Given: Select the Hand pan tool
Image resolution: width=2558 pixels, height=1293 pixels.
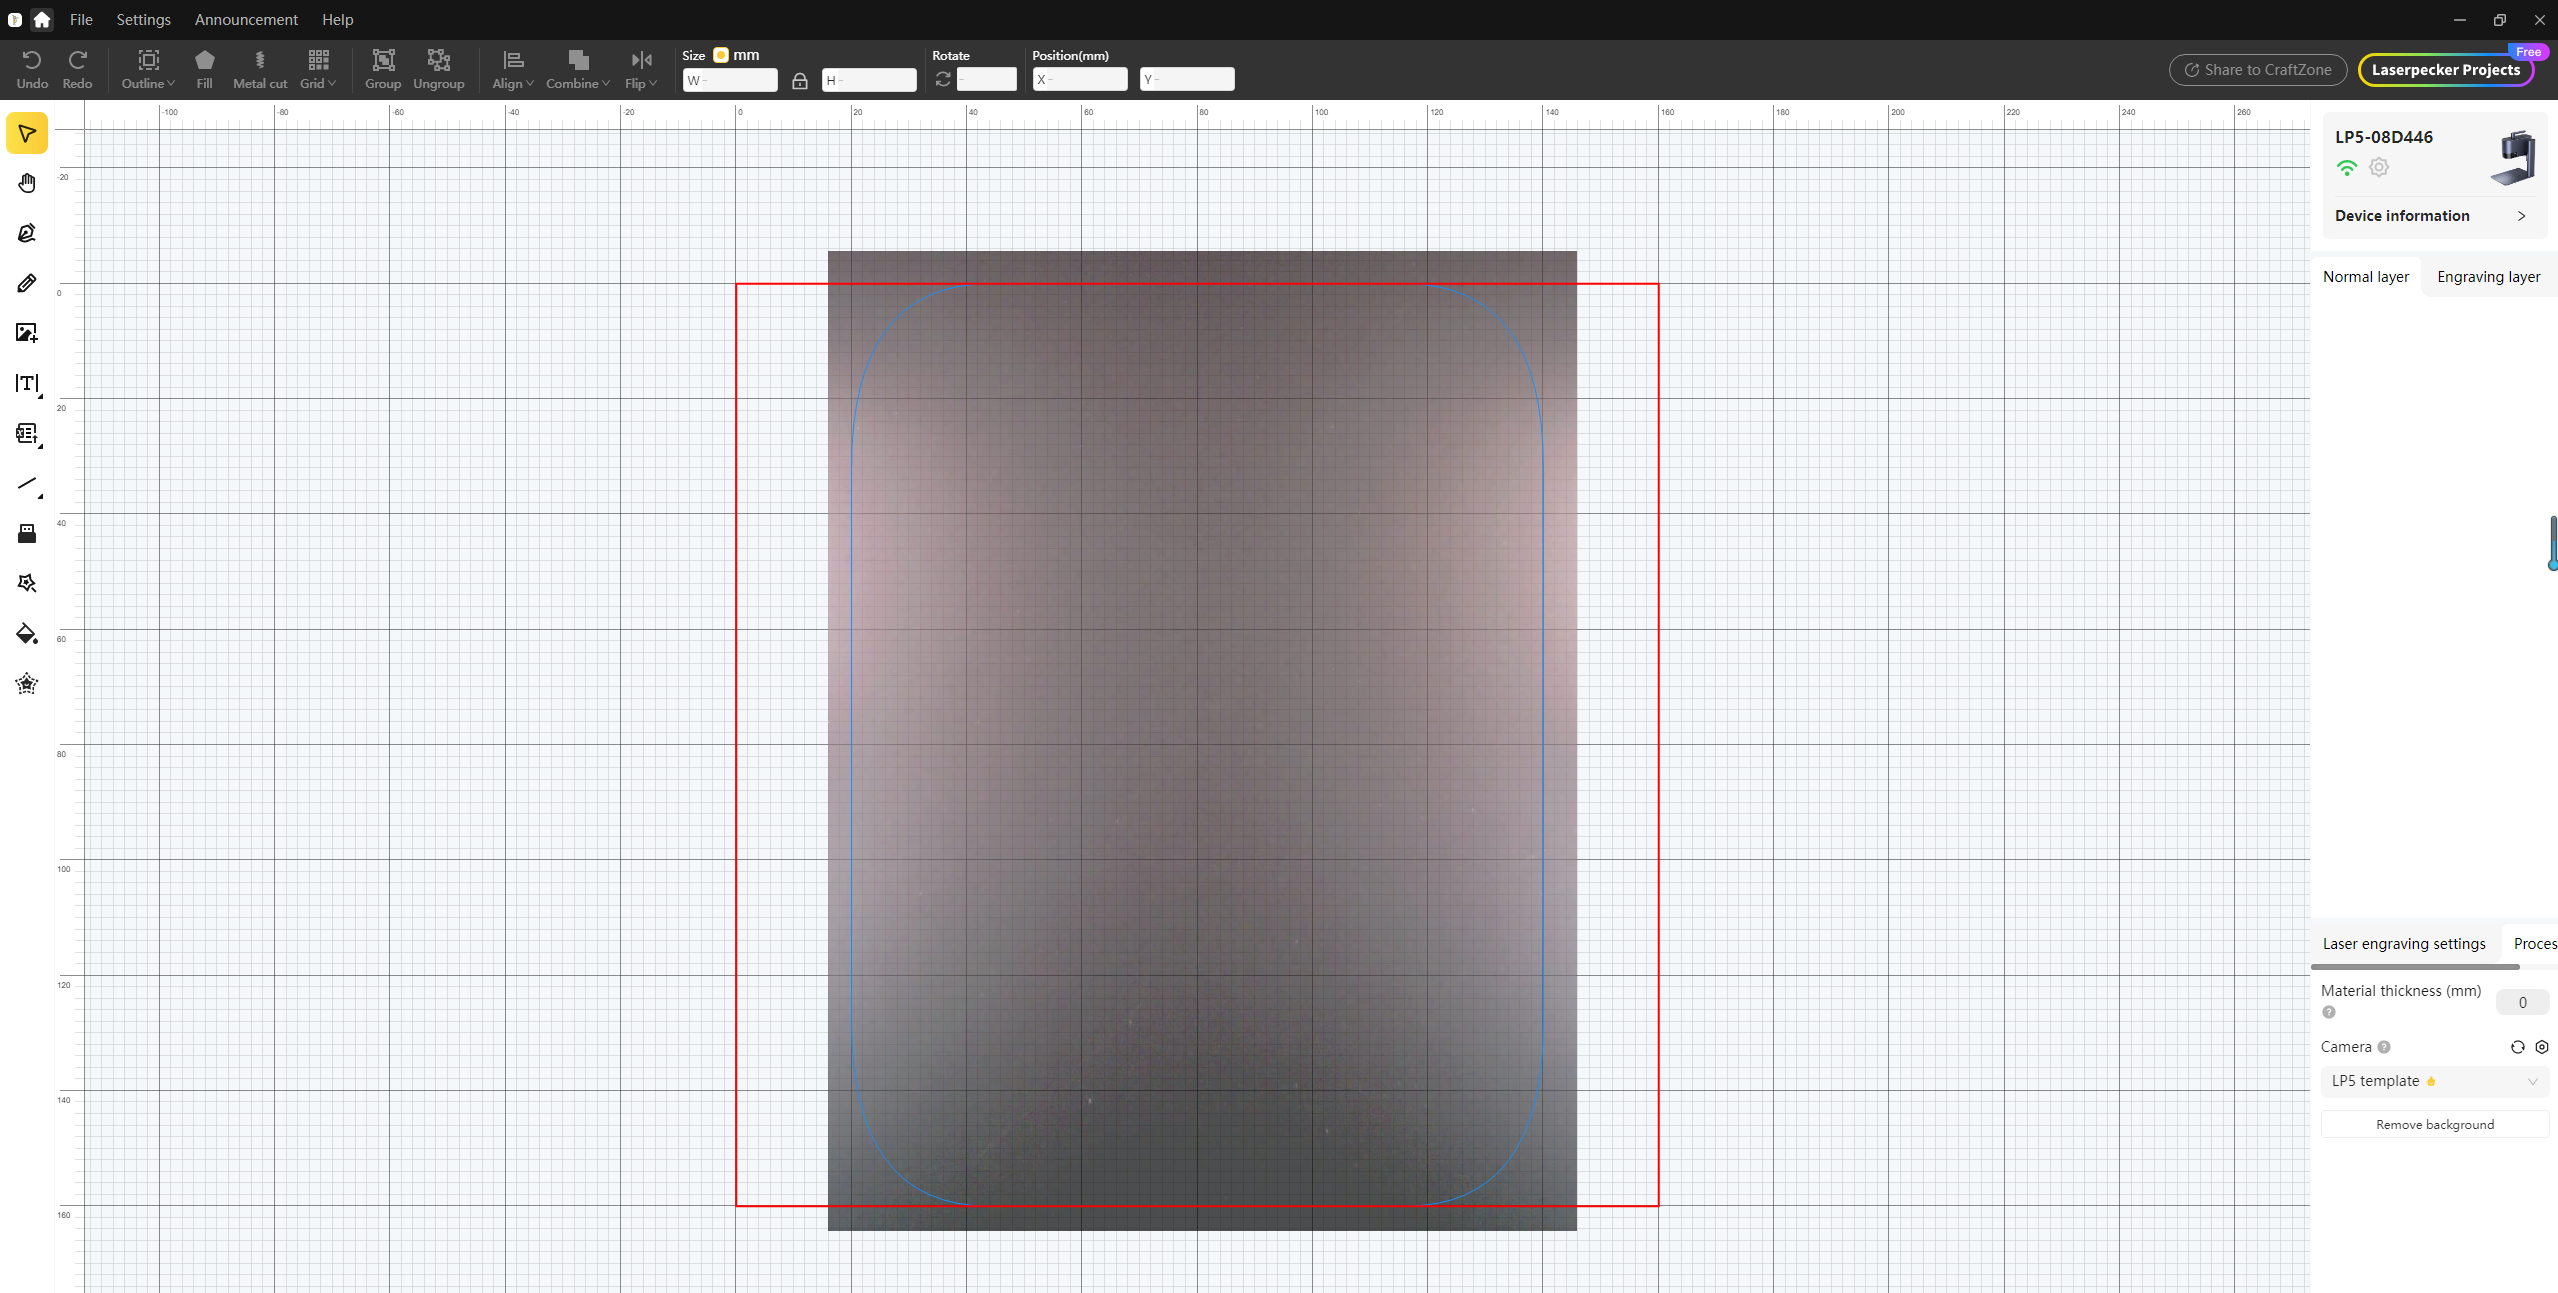Looking at the screenshot, I should (27, 183).
